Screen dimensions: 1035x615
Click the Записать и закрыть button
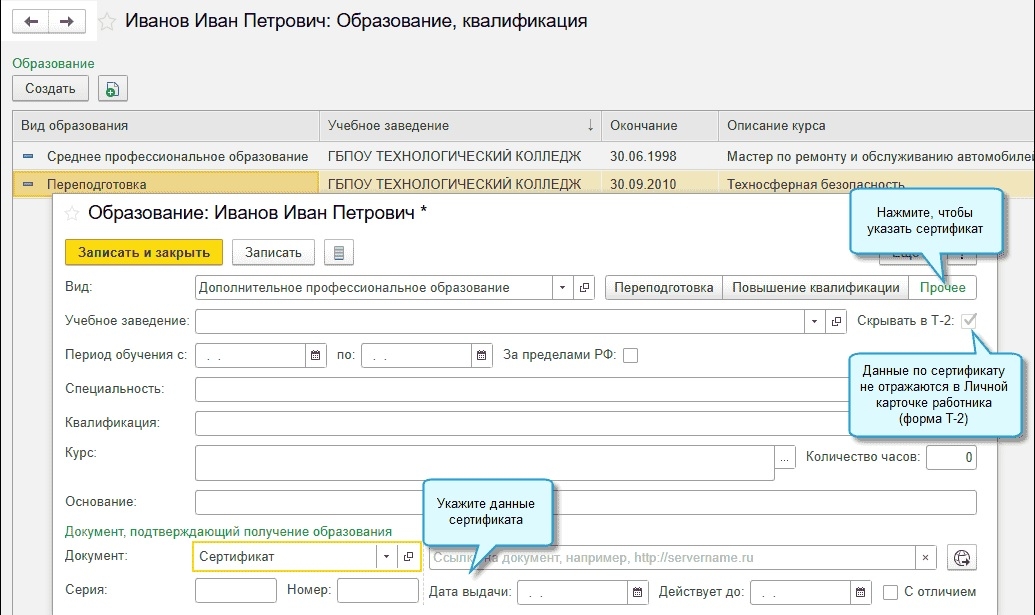[143, 253]
